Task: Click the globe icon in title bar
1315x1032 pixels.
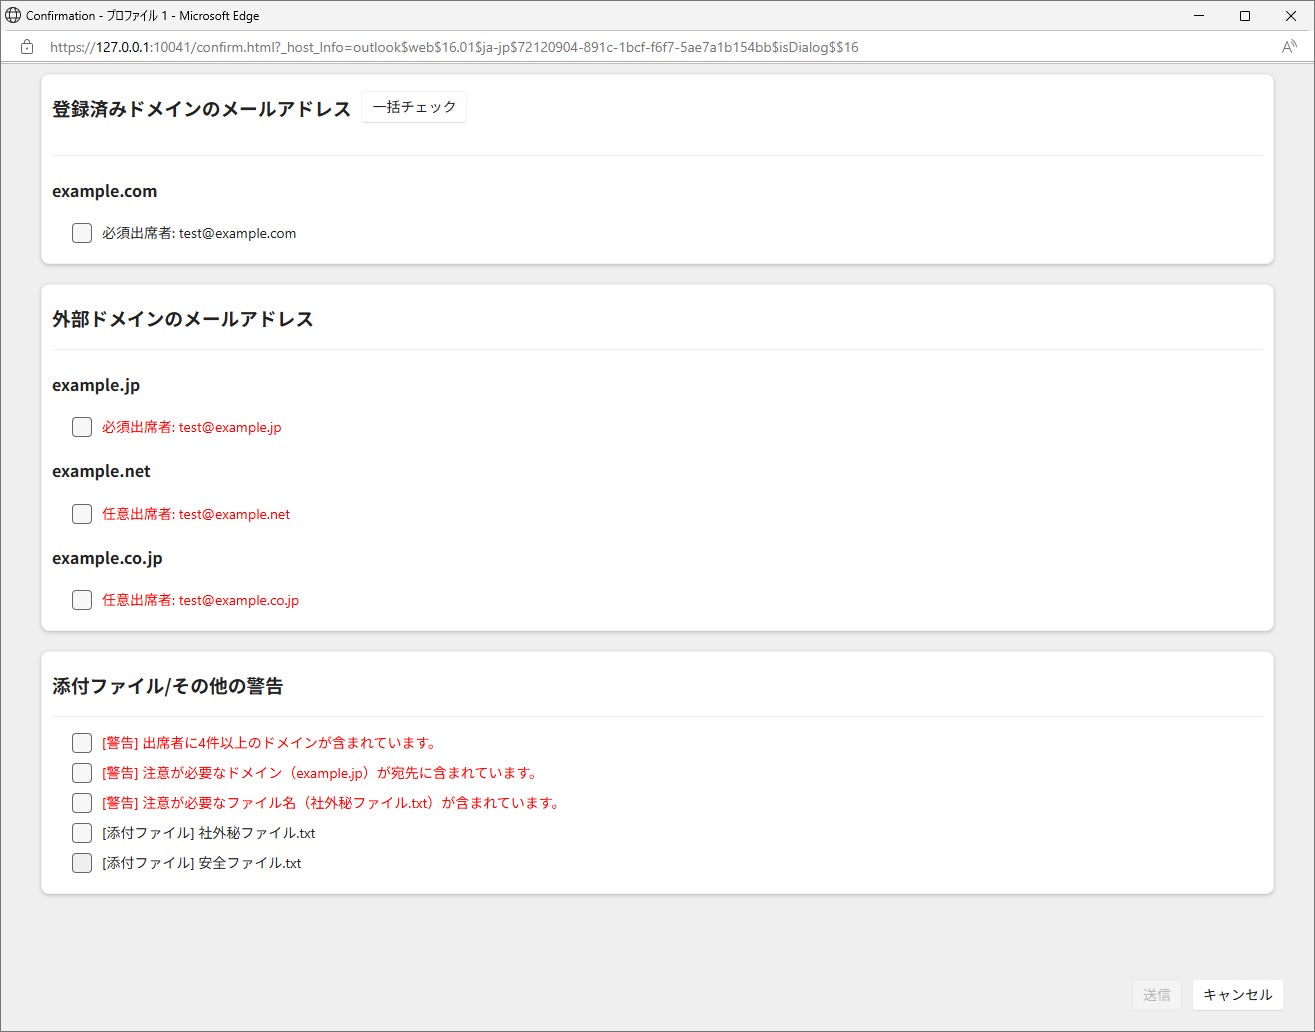Action: [13, 15]
